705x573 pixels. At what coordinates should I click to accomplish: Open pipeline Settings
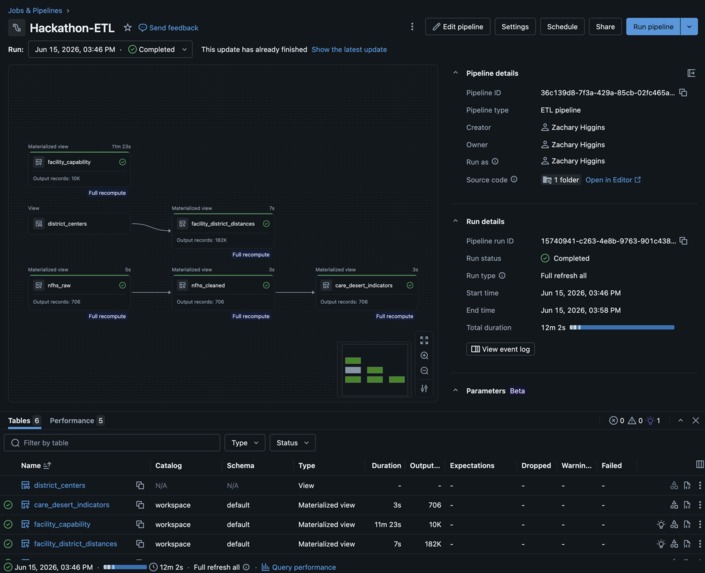[515, 27]
